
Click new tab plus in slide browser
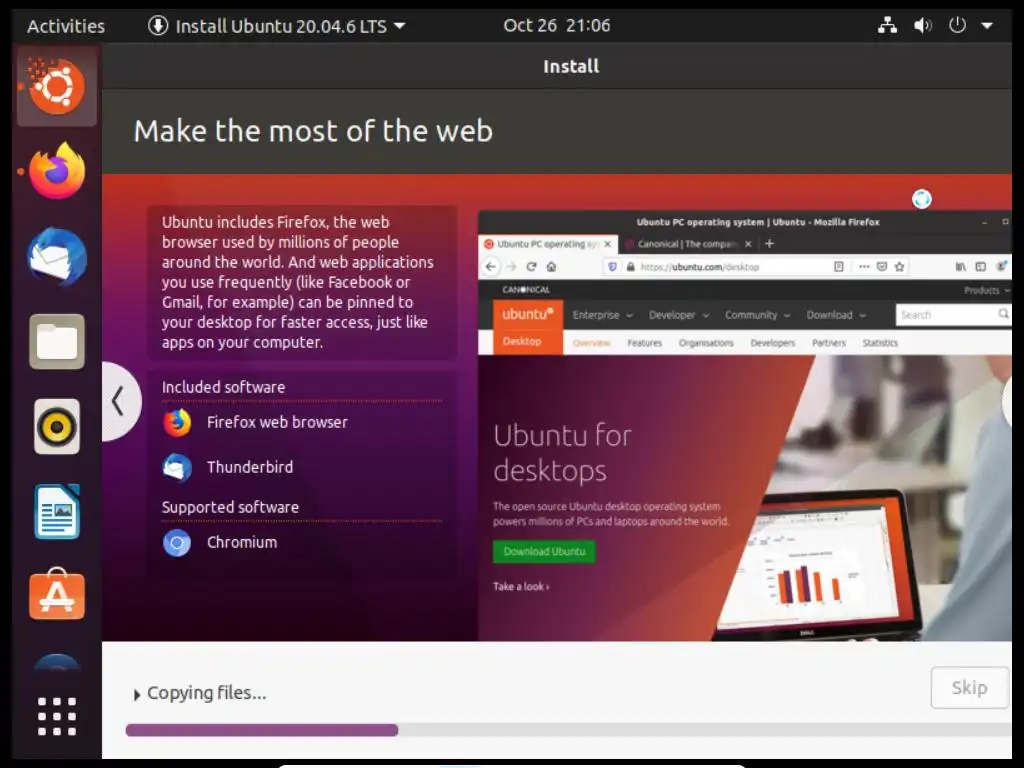pos(769,244)
